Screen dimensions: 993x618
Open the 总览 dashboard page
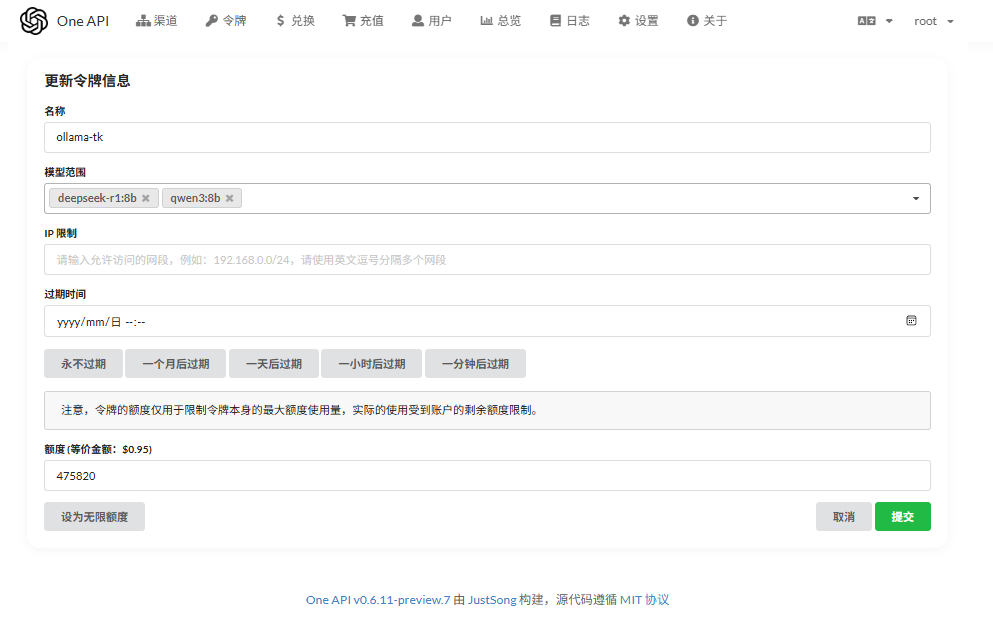pos(500,21)
